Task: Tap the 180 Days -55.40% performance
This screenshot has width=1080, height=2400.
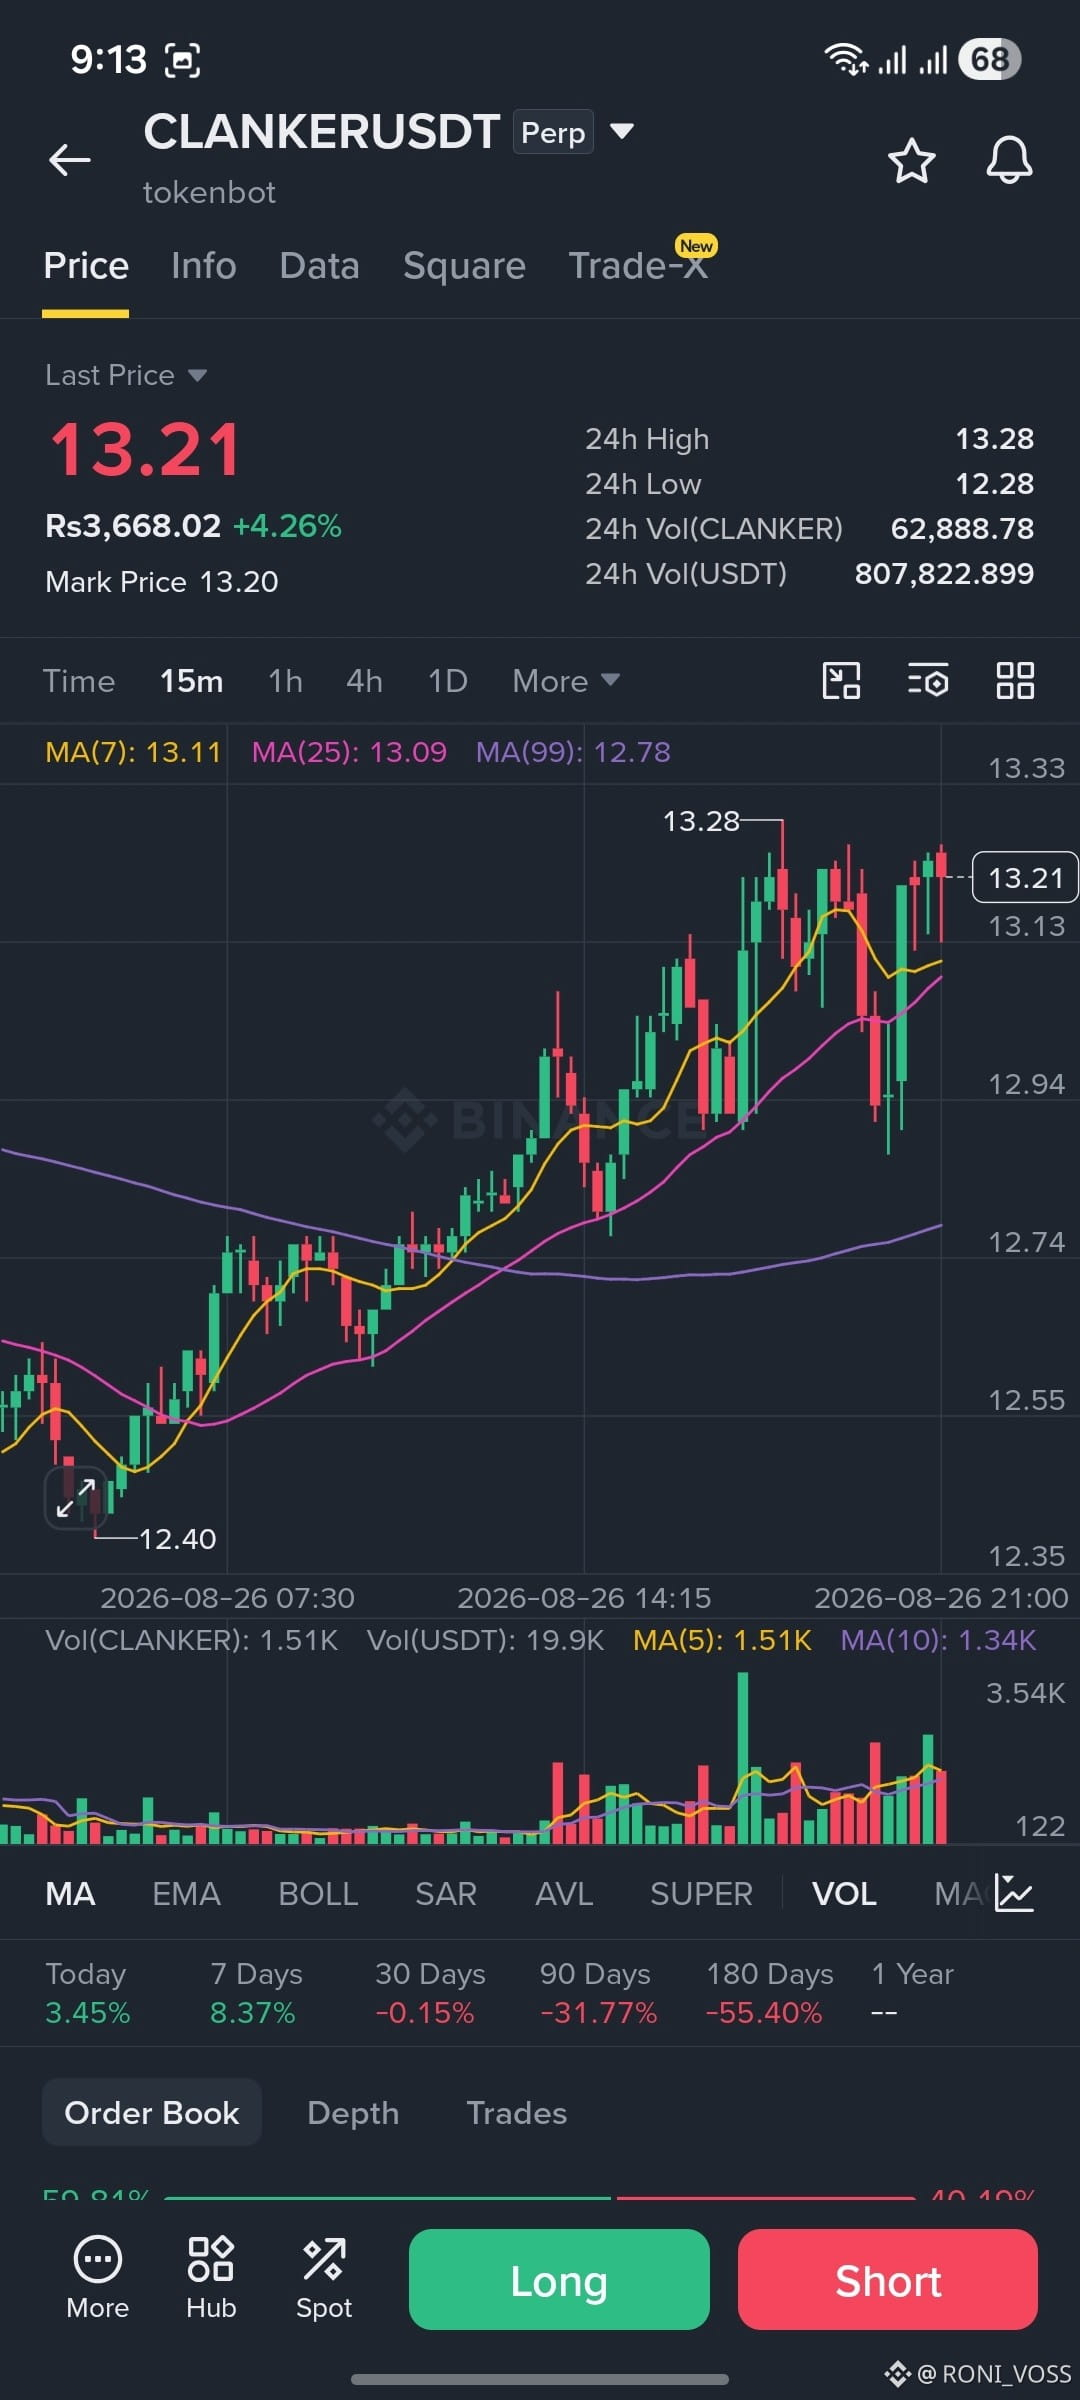Action: (769, 1992)
